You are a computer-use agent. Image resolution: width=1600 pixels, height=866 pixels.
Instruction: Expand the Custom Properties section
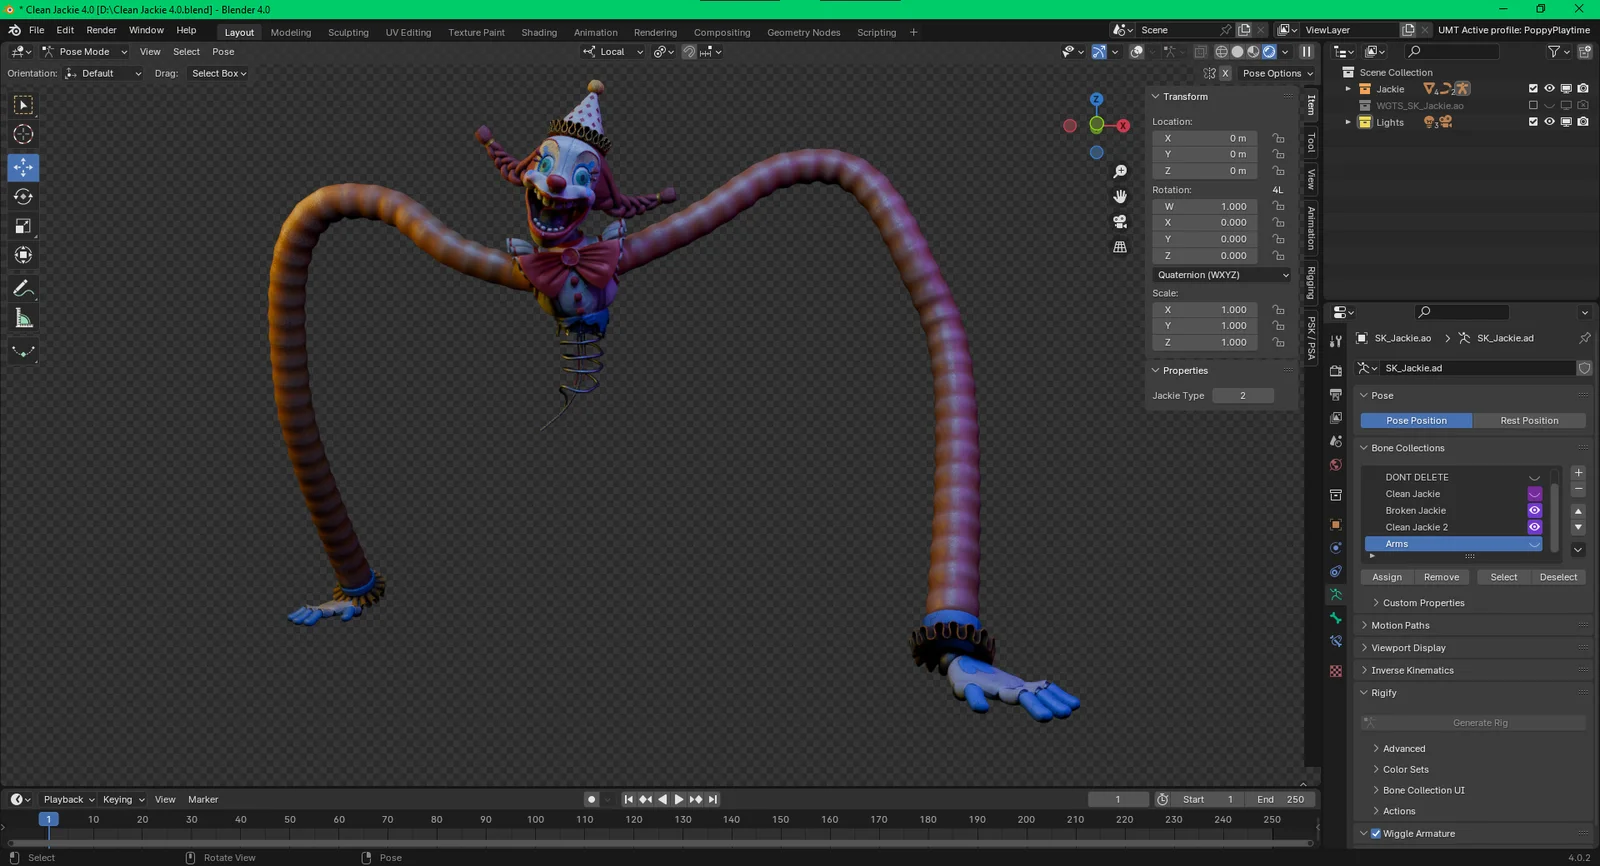(x=1423, y=603)
